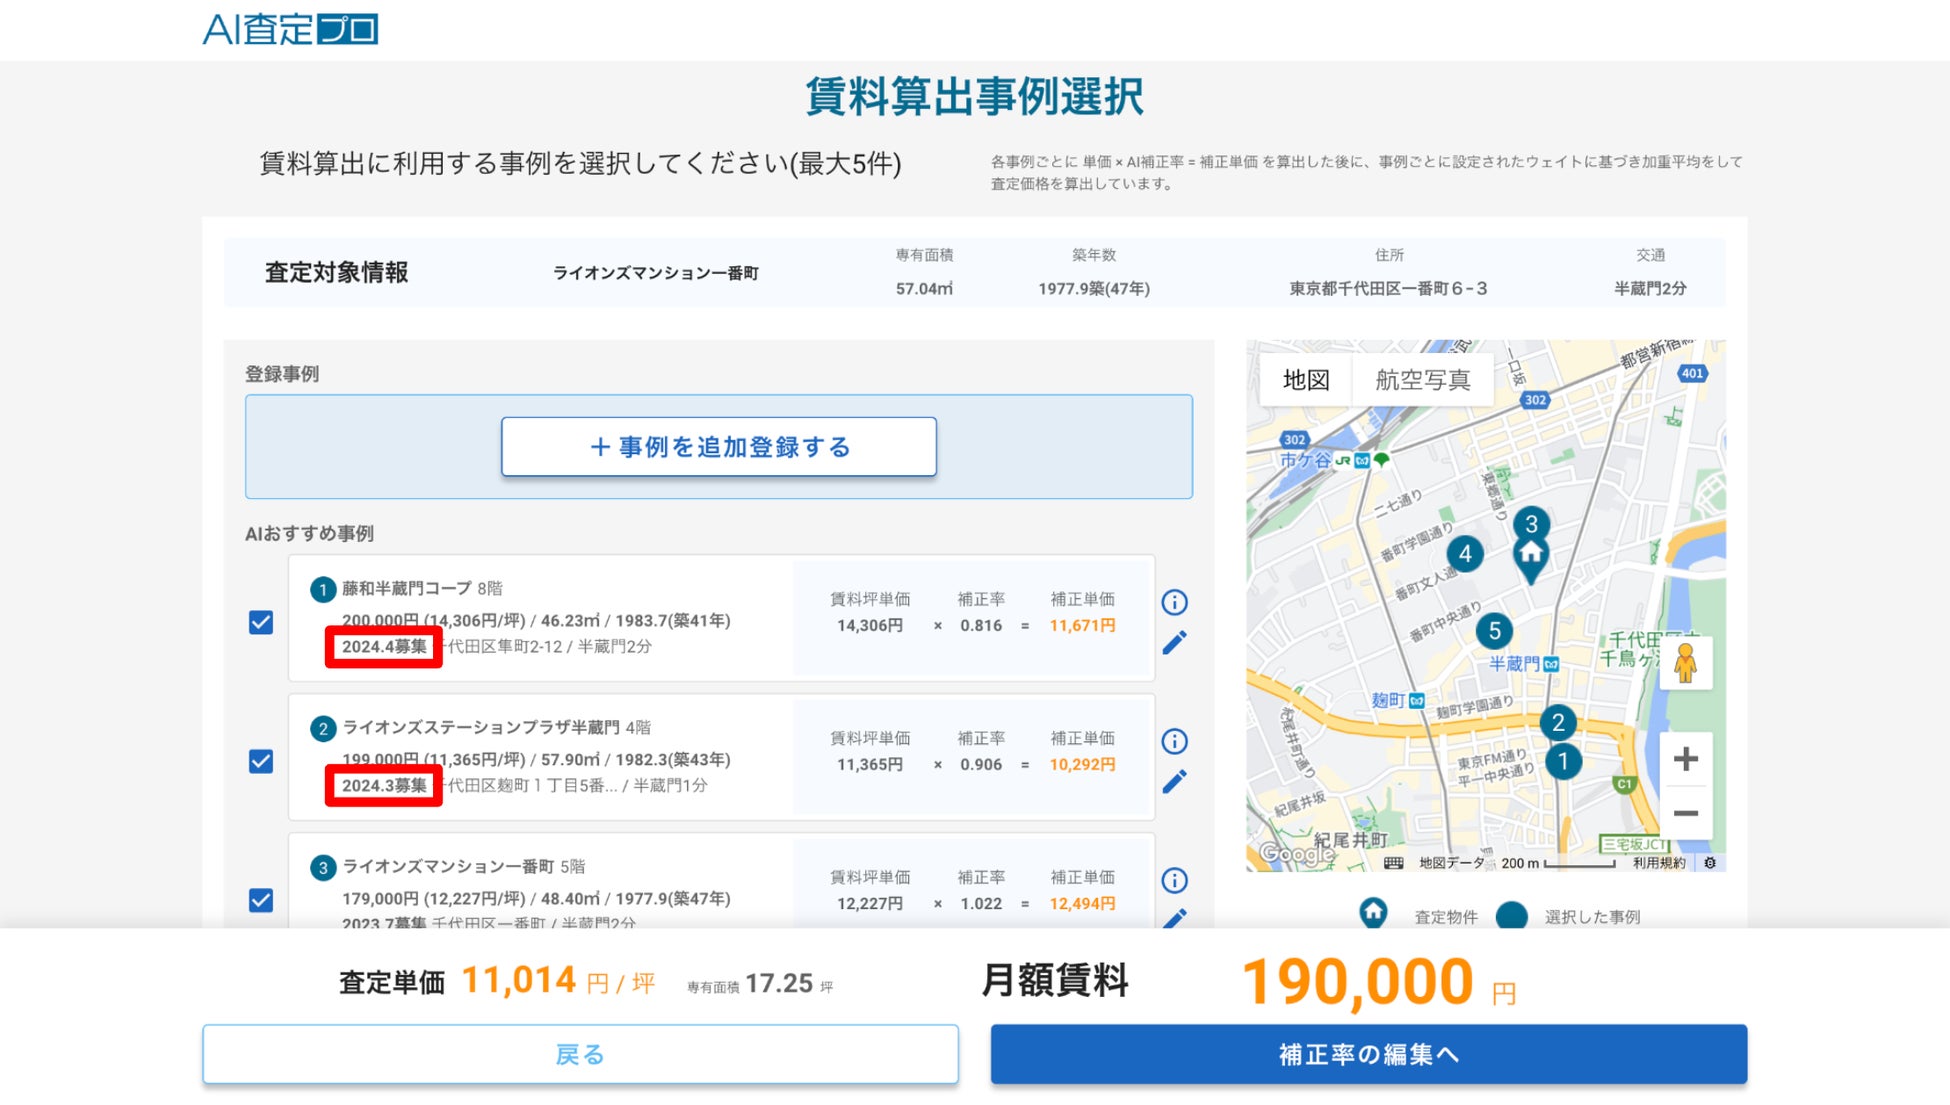Go back with 戻る button
Viewport: 1950px width, 1105px height.
coord(580,1054)
